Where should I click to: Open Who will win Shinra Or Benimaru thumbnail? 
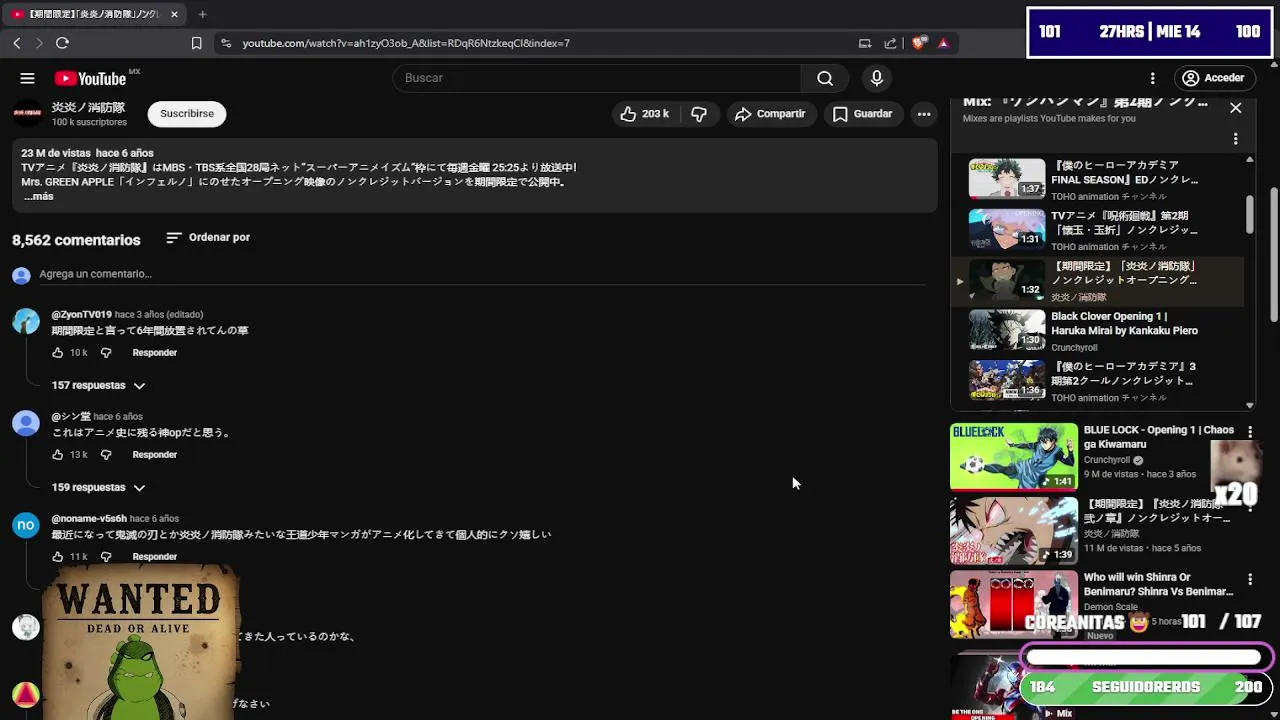coord(1013,604)
